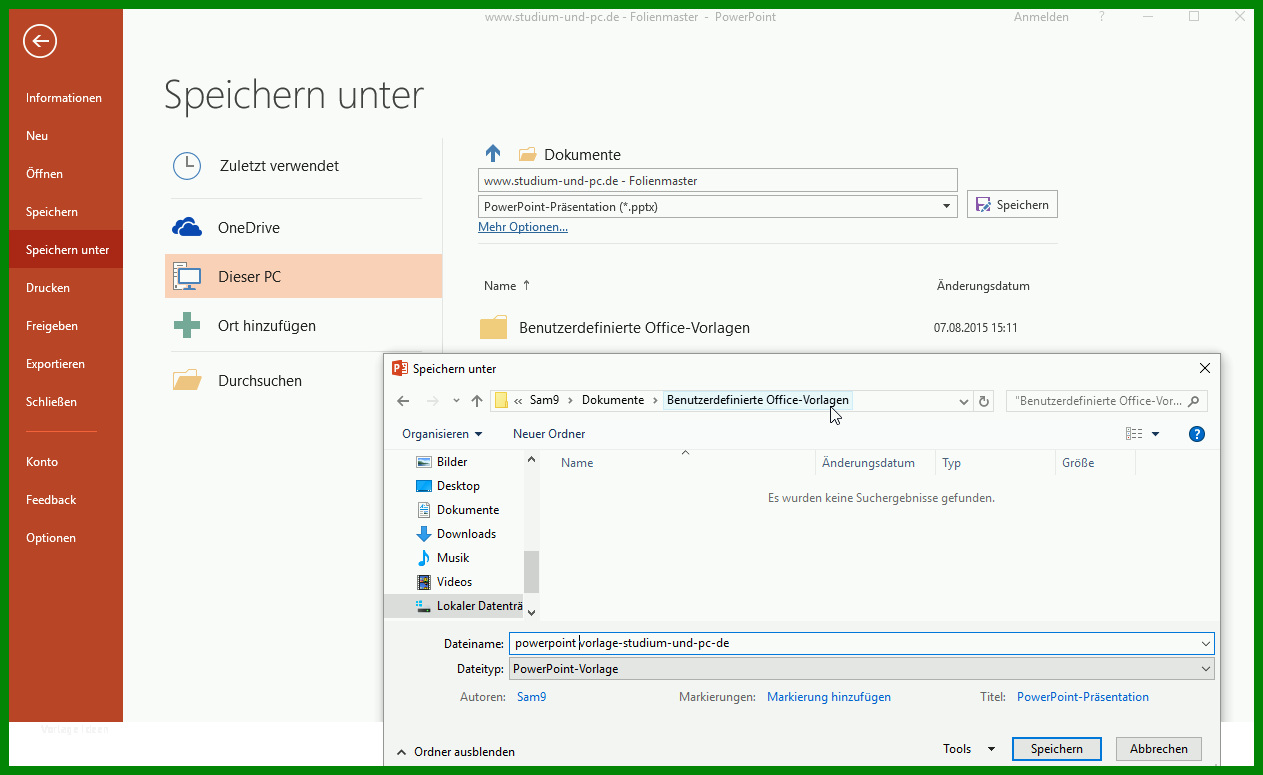Screen dimensions: 1263x775
Task: Open the Tools dropdown menu
Action: pos(969,749)
